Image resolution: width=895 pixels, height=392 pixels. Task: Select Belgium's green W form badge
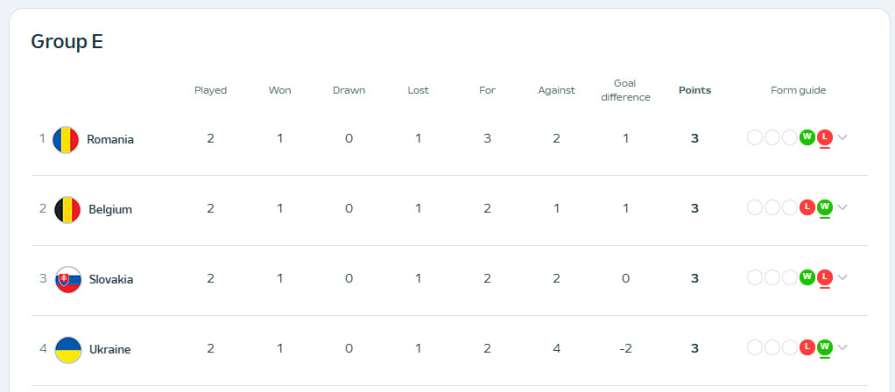[824, 207]
